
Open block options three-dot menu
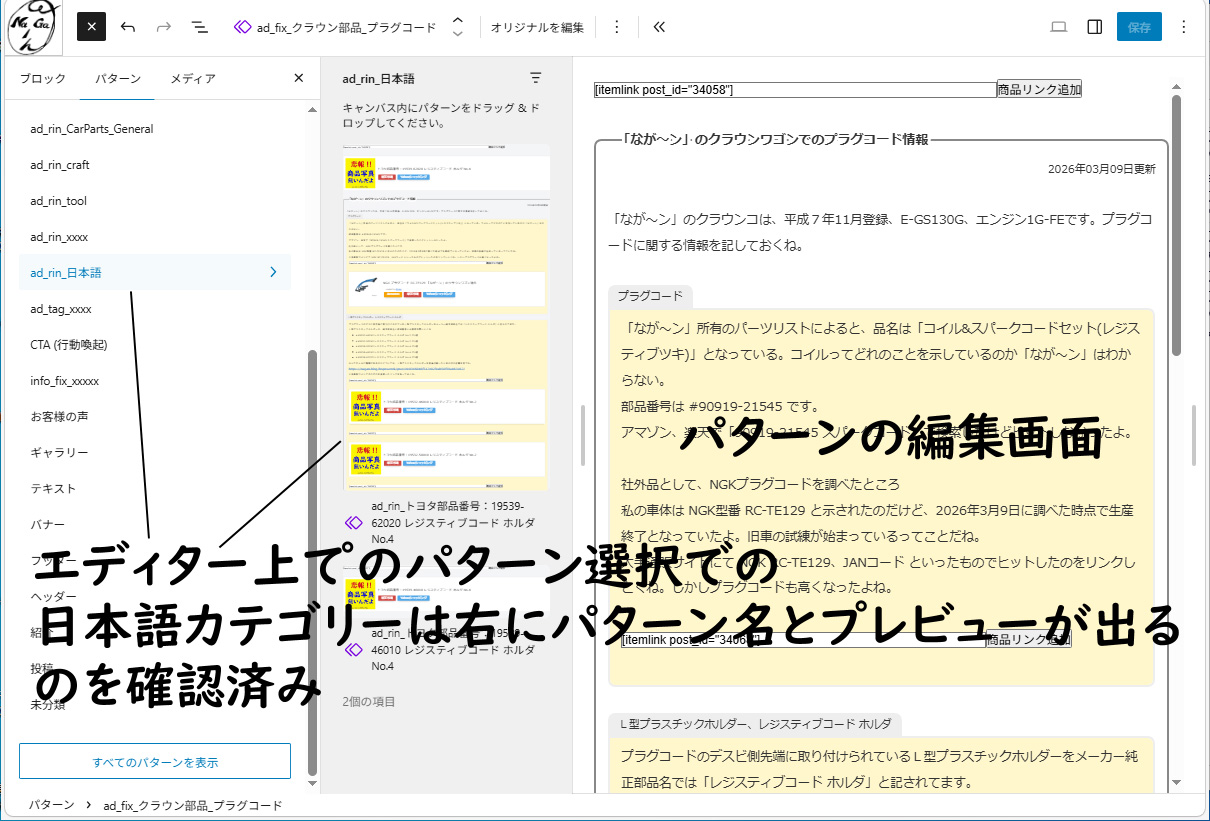point(617,27)
